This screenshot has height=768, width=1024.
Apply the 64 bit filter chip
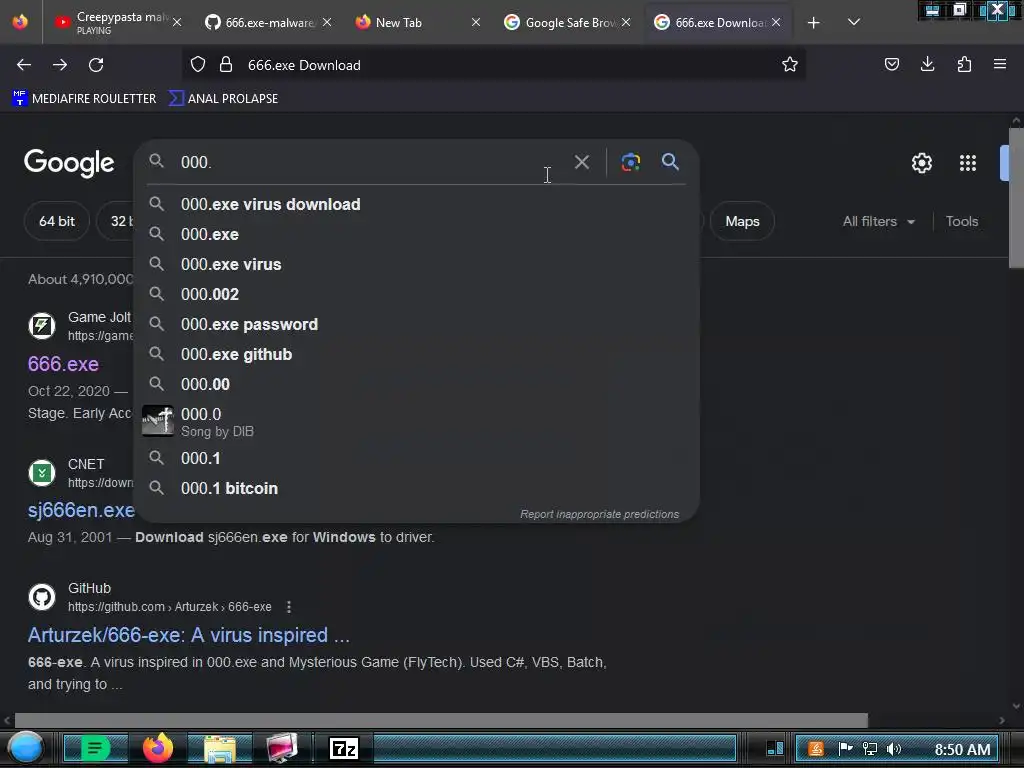57,221
